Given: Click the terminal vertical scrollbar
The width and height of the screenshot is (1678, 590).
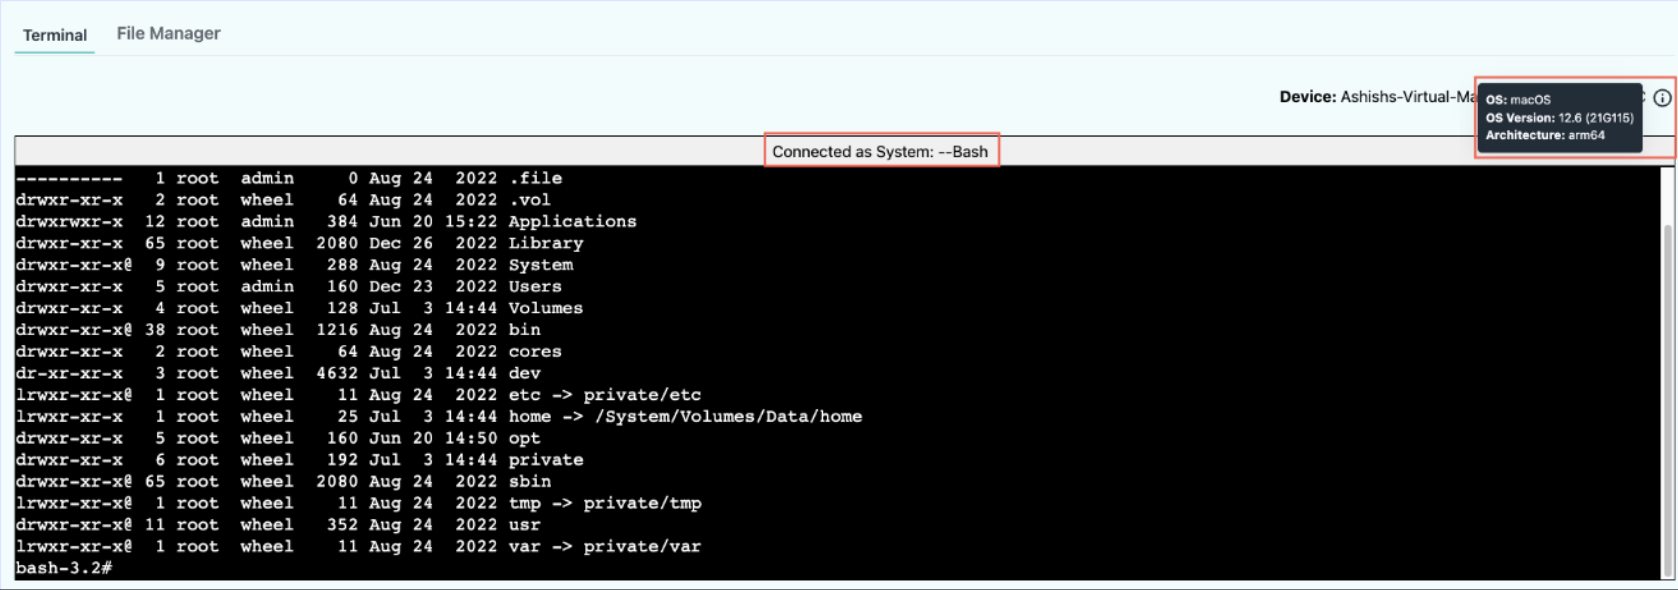Looking at the screenshot, I should (1666, 400).
